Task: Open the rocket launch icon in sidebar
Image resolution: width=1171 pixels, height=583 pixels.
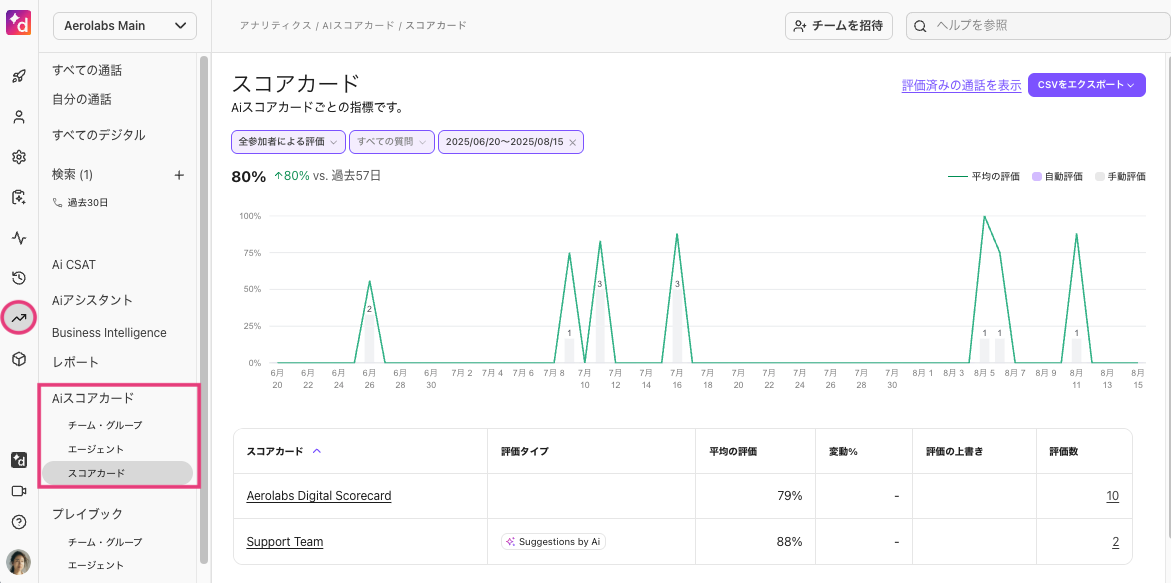Action: click(19, 76)
